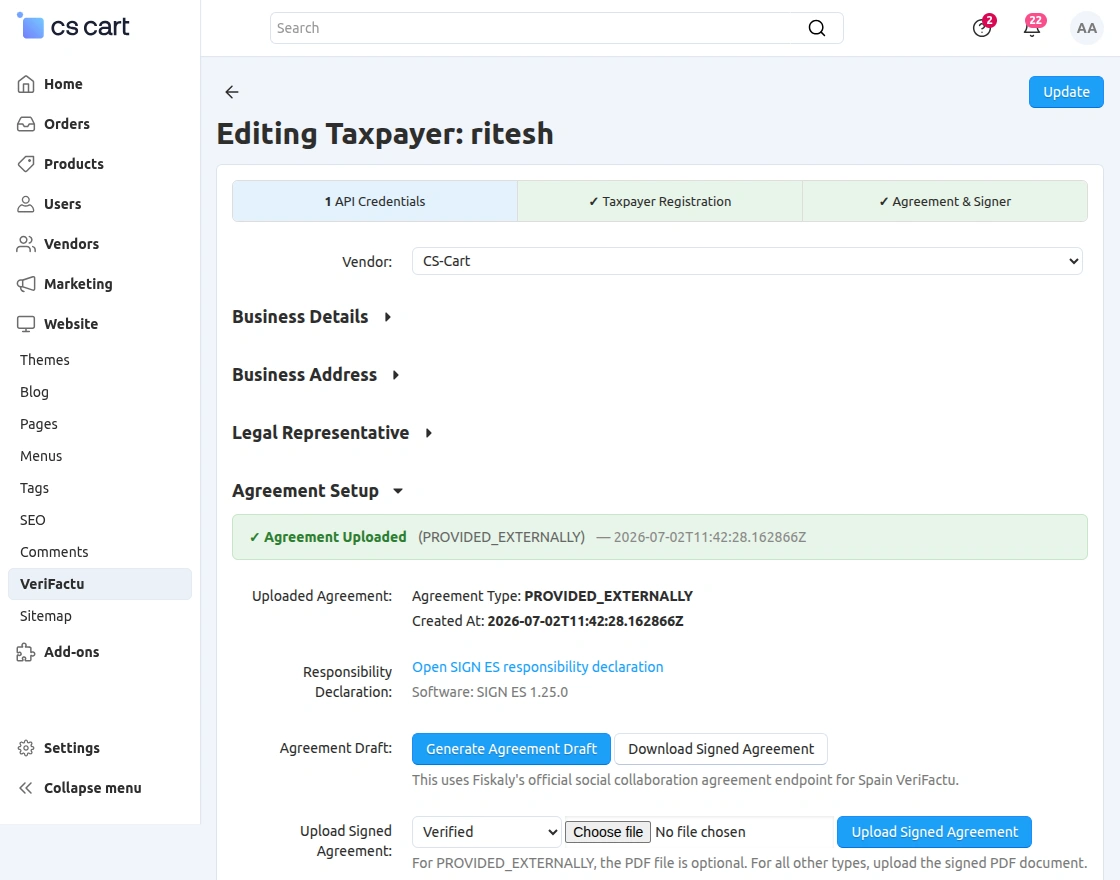
Task: Open the Sitemap submenu item
Action: pos(46,616)
